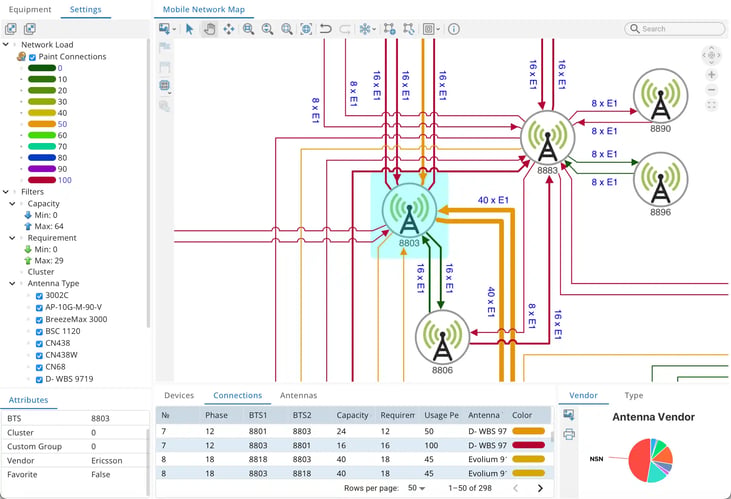Click the reroute connections icon

pos(409,29)
